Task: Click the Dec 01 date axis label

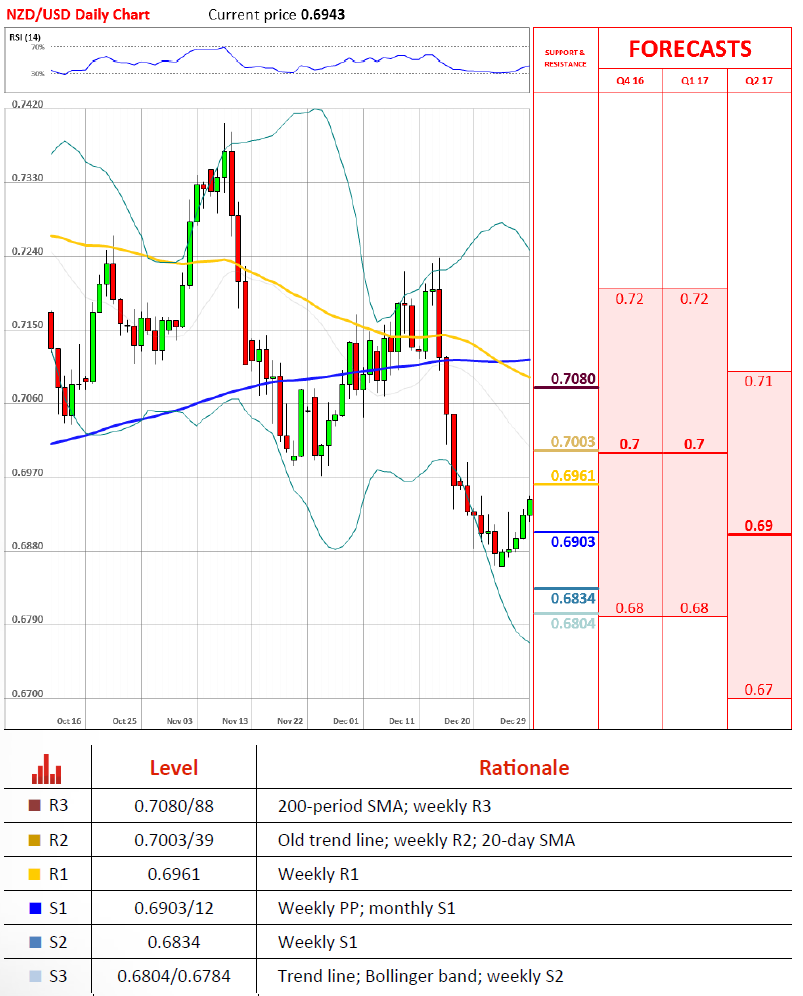Action: [x=346, y=721]
